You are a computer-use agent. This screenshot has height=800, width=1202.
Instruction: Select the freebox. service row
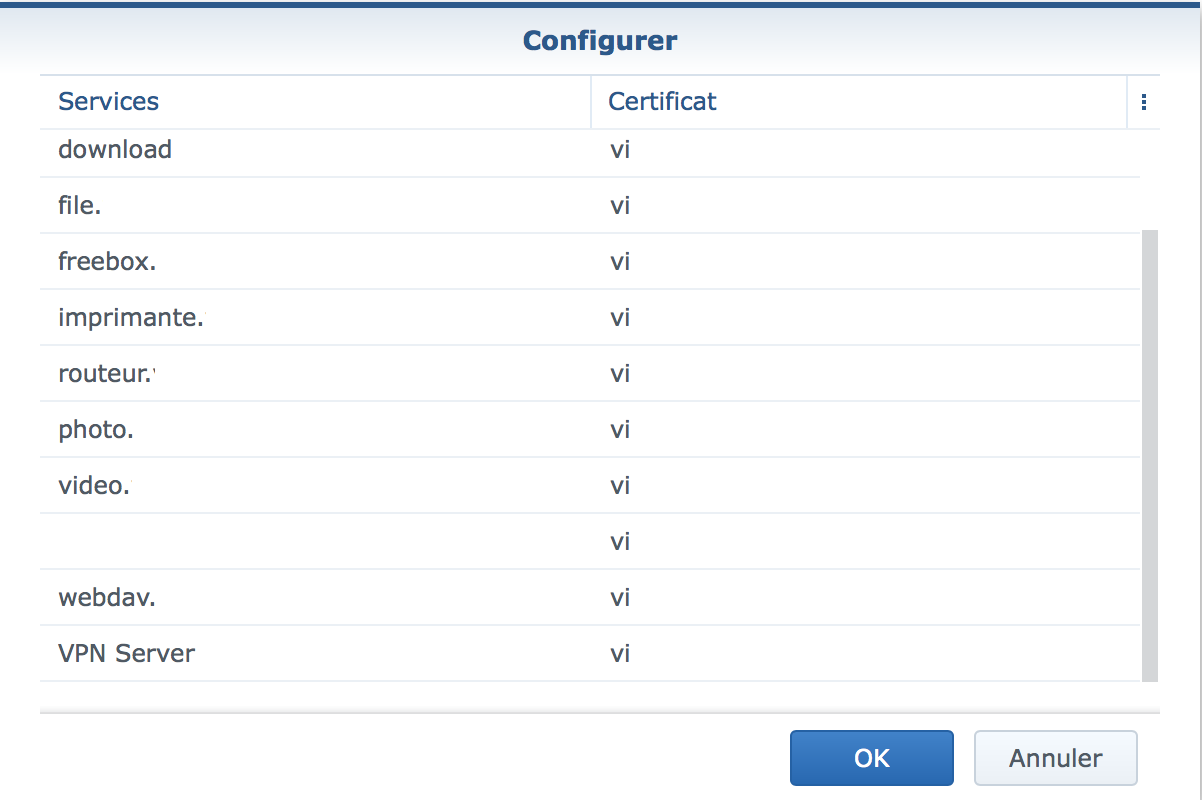[x=590, y=262]
